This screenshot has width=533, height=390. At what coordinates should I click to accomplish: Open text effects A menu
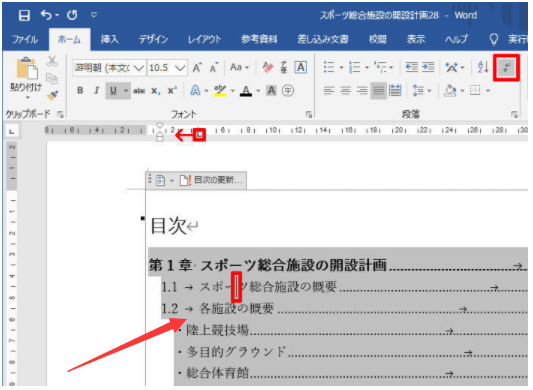point(195,91)
